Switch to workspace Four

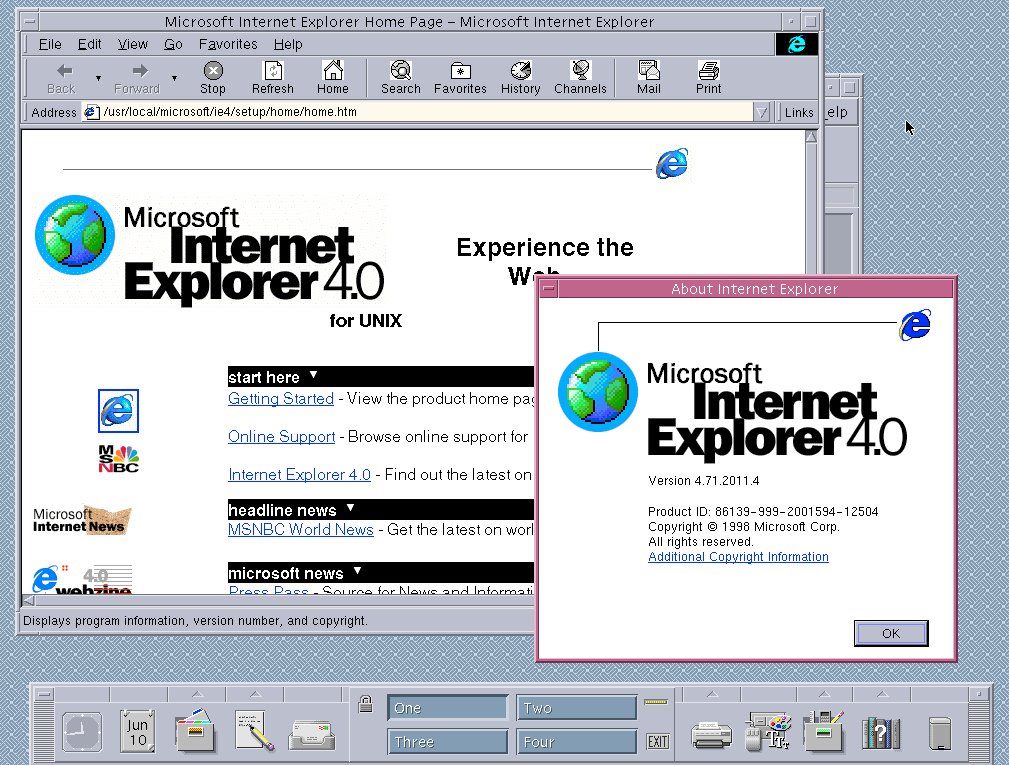click(x=577, y=742)
